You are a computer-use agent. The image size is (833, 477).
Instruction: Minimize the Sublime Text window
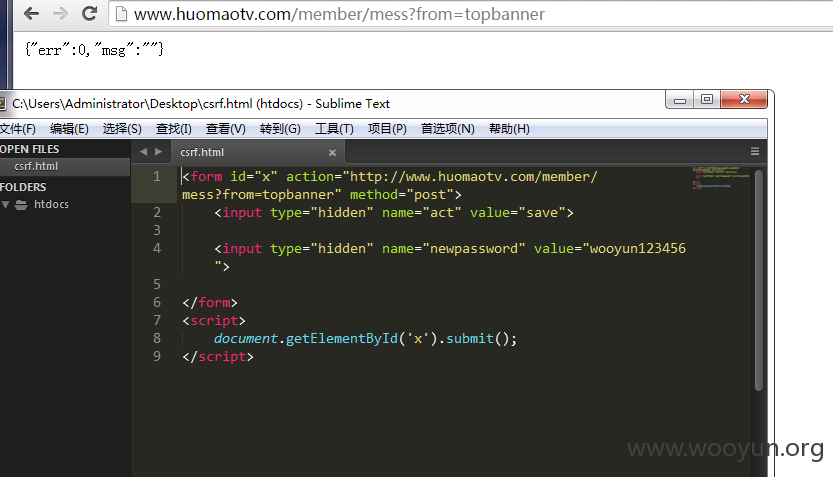click(x=679, y=99)
